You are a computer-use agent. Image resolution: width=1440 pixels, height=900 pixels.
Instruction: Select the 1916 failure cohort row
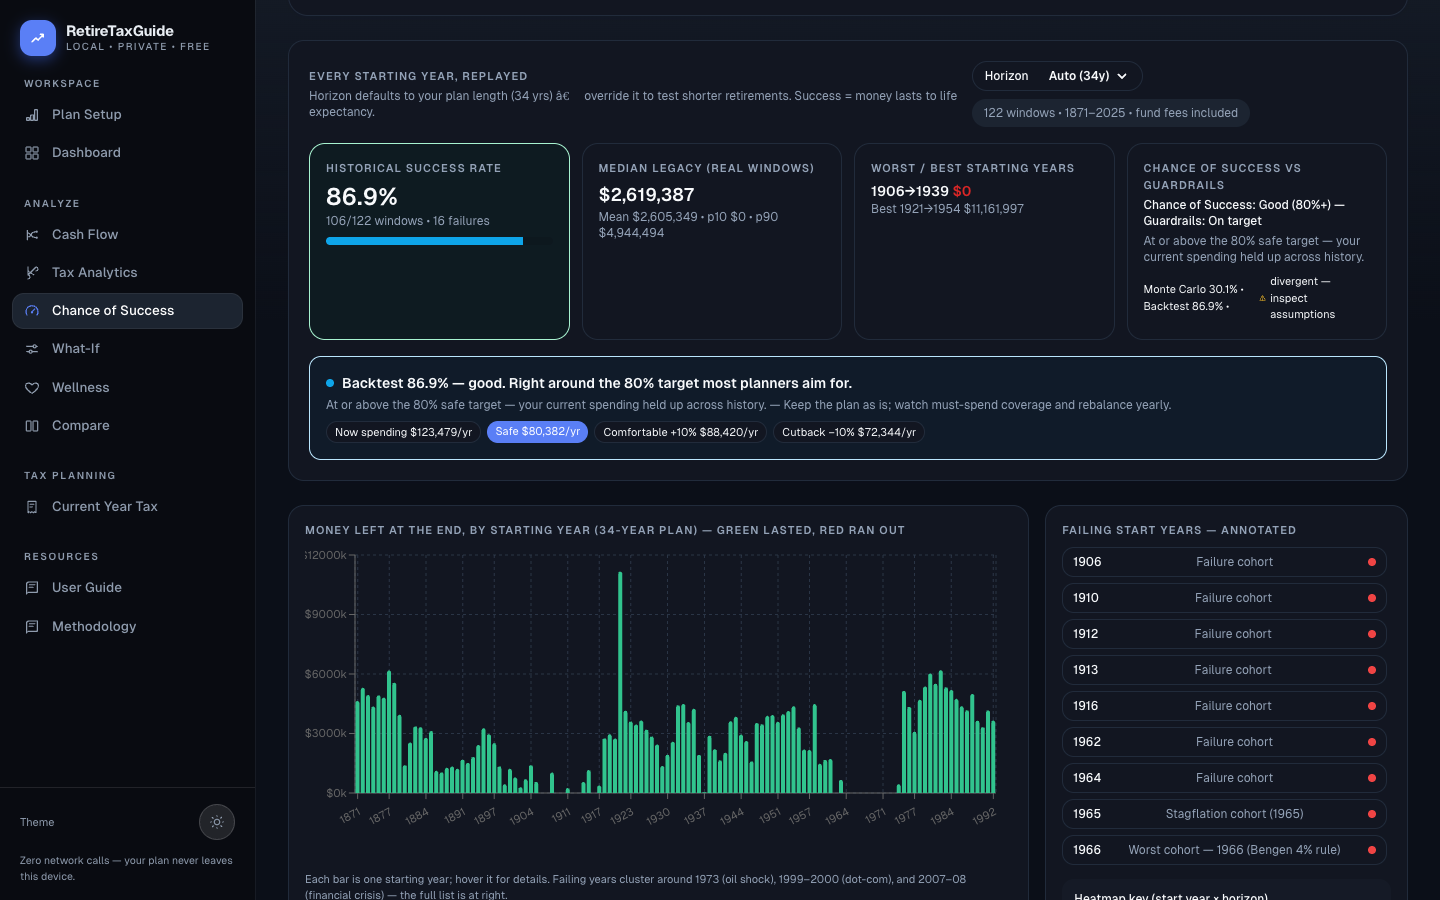pos(1224,706)
